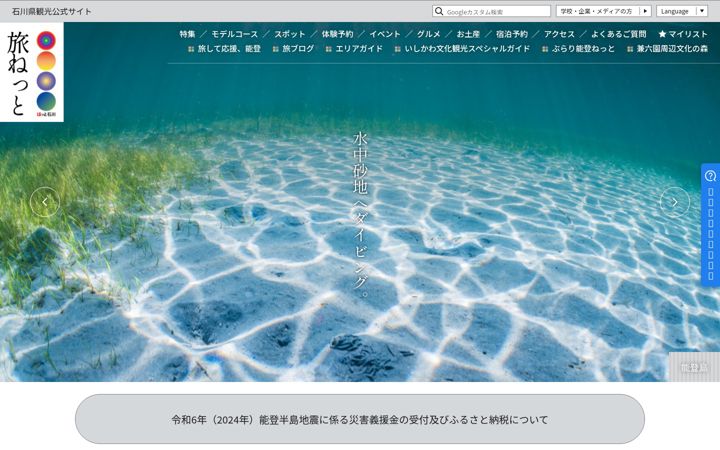Open the 特集 menu item
This screenshot has width=720, height=450.
tap(187, 34)
